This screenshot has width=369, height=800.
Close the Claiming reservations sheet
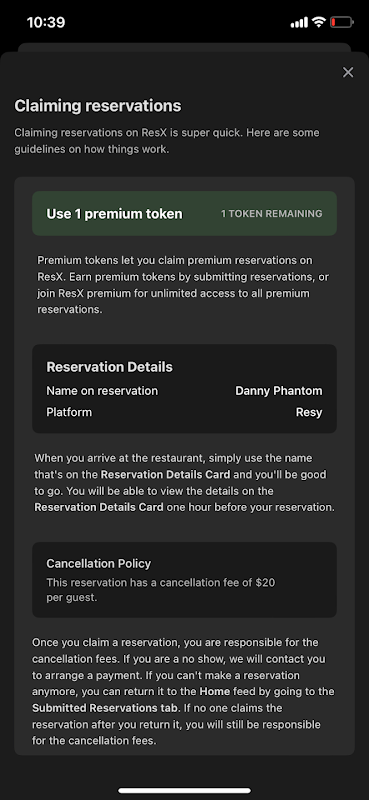(x=348, y=72)
